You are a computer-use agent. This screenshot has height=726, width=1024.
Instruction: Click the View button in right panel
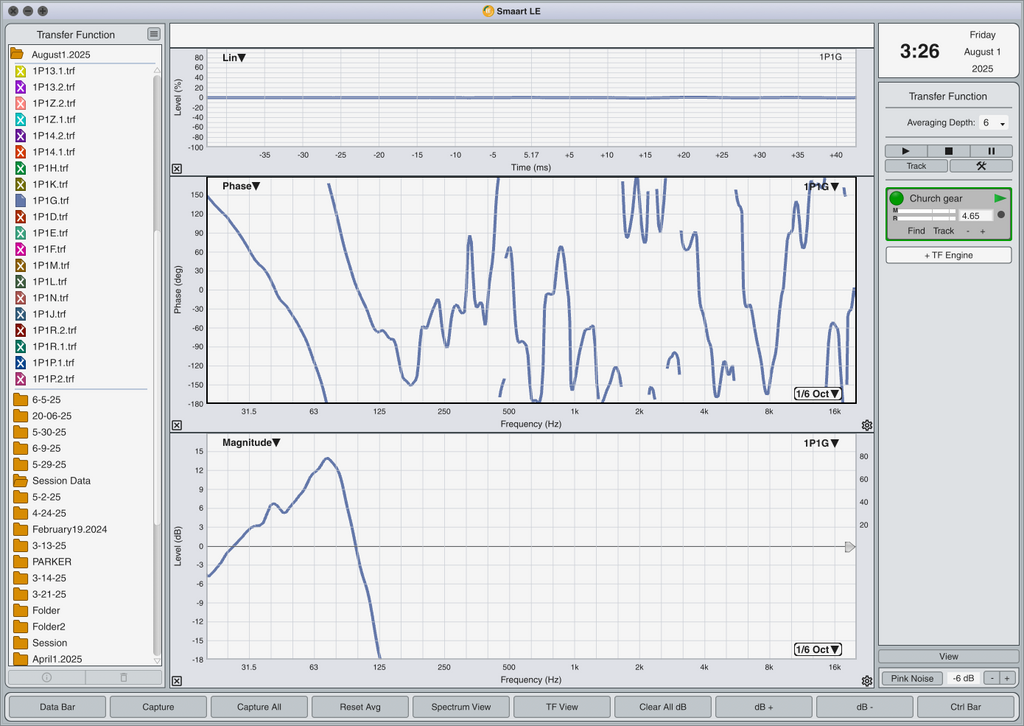(x=948, y=657)
